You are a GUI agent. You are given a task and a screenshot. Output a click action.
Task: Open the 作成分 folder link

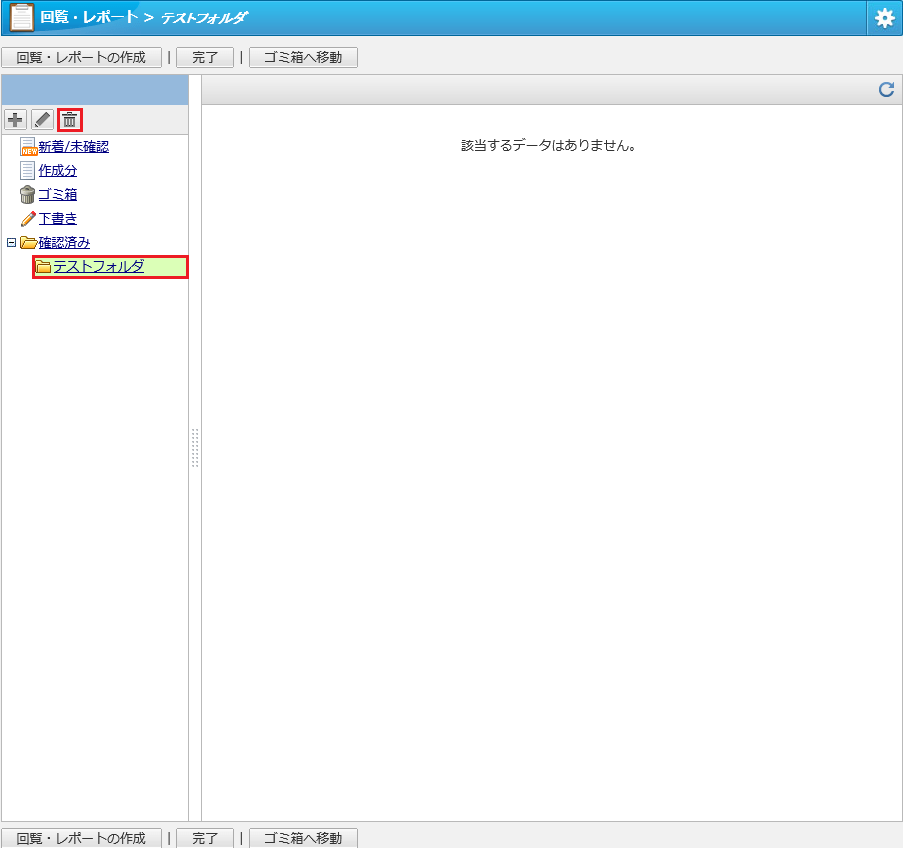[x=57, y=171]
